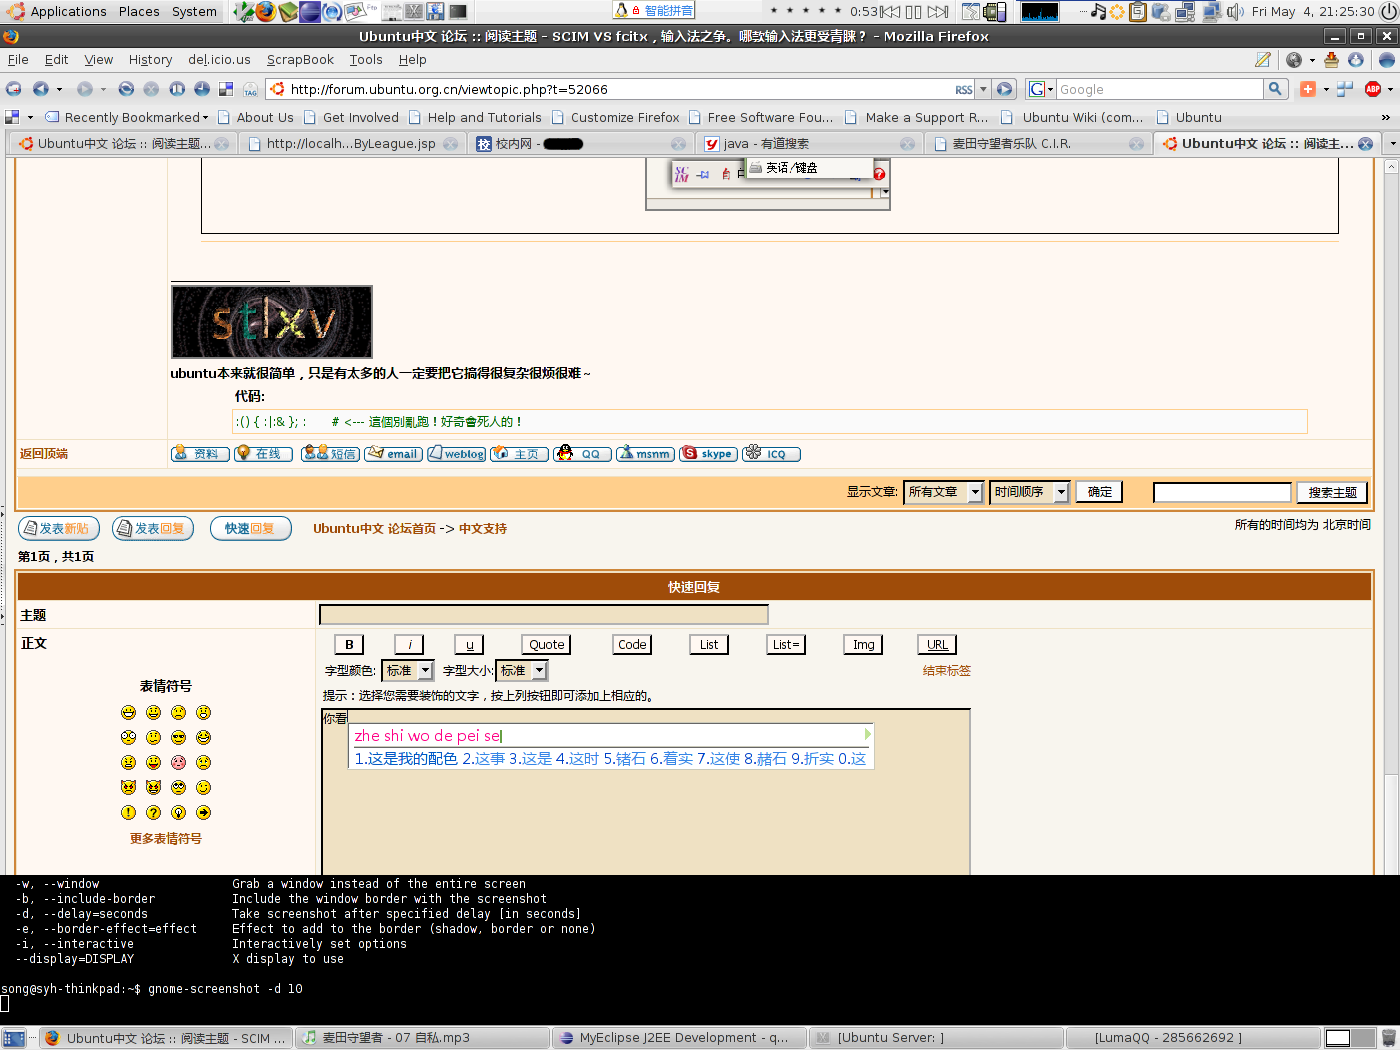Click the next track button in the panel
Image resolution: width=1400 pixels, height=1050 pixels.
937,12
